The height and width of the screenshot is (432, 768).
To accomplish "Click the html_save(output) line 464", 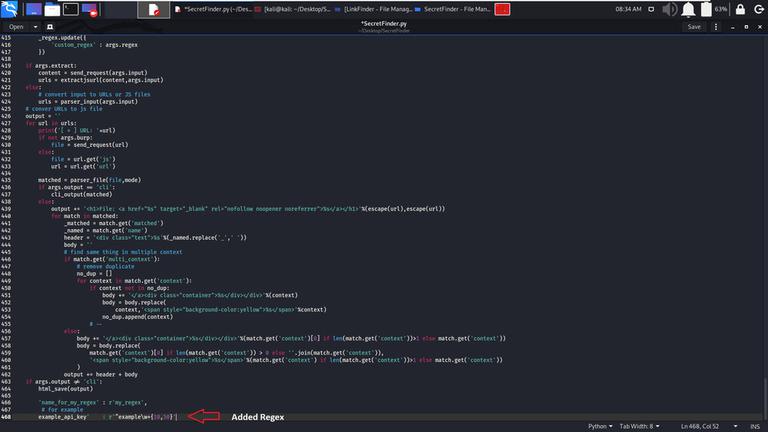I will click(x=66, y=389).
